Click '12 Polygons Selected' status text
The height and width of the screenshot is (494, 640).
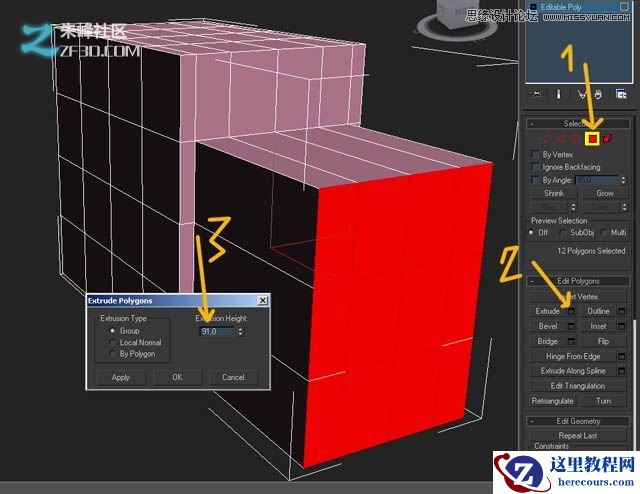[x=591, y=251]
